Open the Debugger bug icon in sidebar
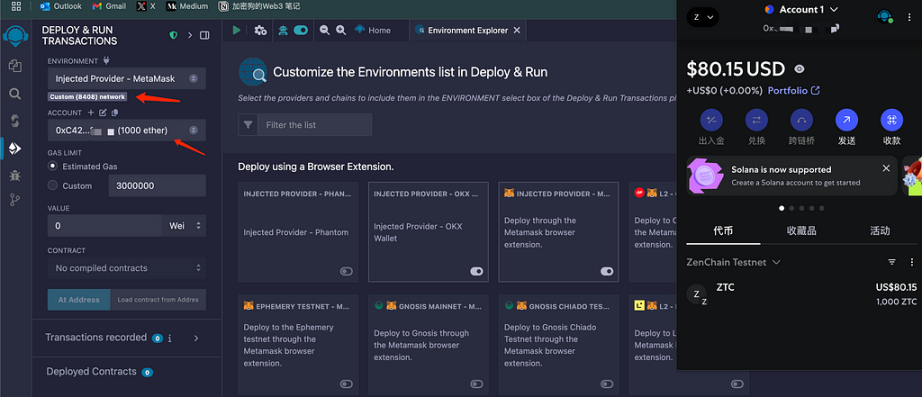The width and height of the screenshot is (922, 397). point(15,175)
